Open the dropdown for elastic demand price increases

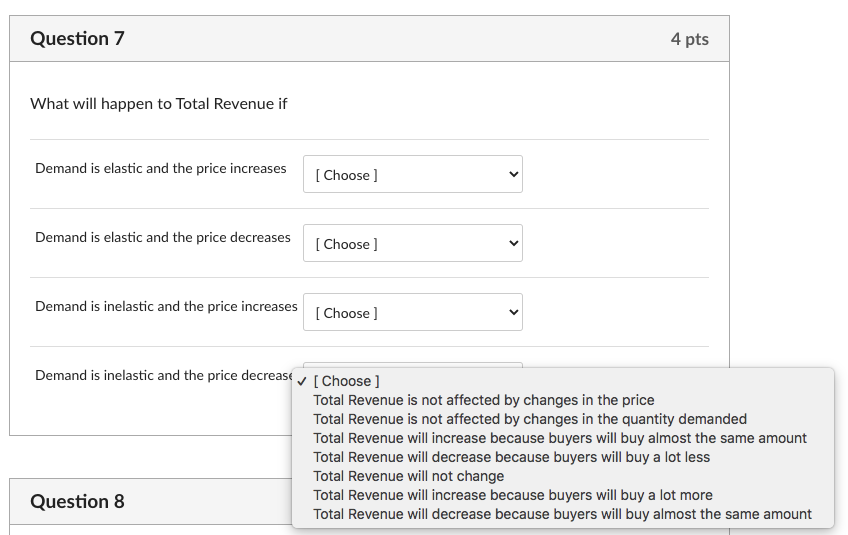point(413,174)
